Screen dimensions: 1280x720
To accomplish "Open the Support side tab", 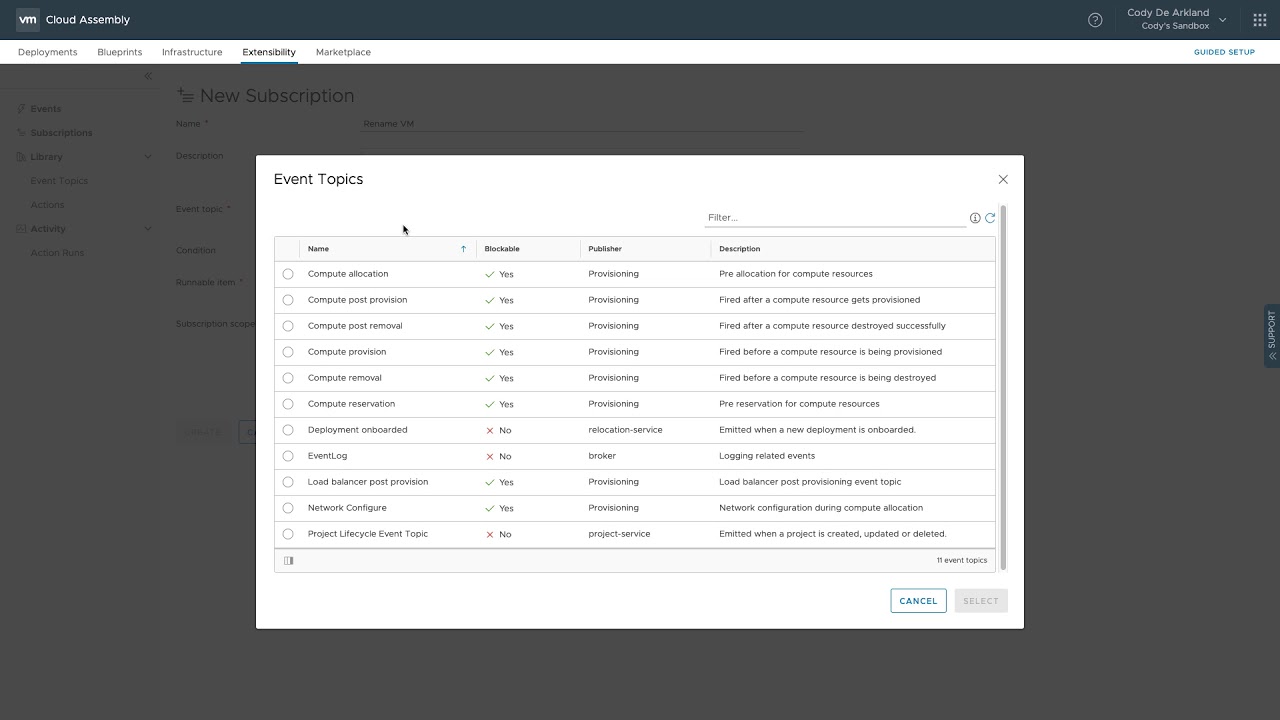I will 1271,335.
